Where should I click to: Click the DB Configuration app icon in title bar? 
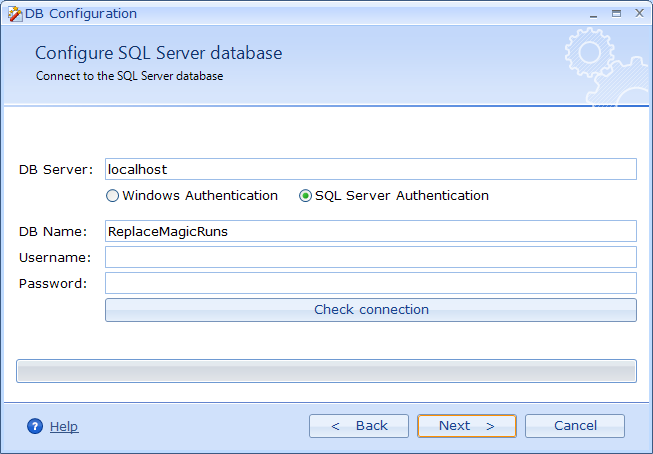click(14, 14)
